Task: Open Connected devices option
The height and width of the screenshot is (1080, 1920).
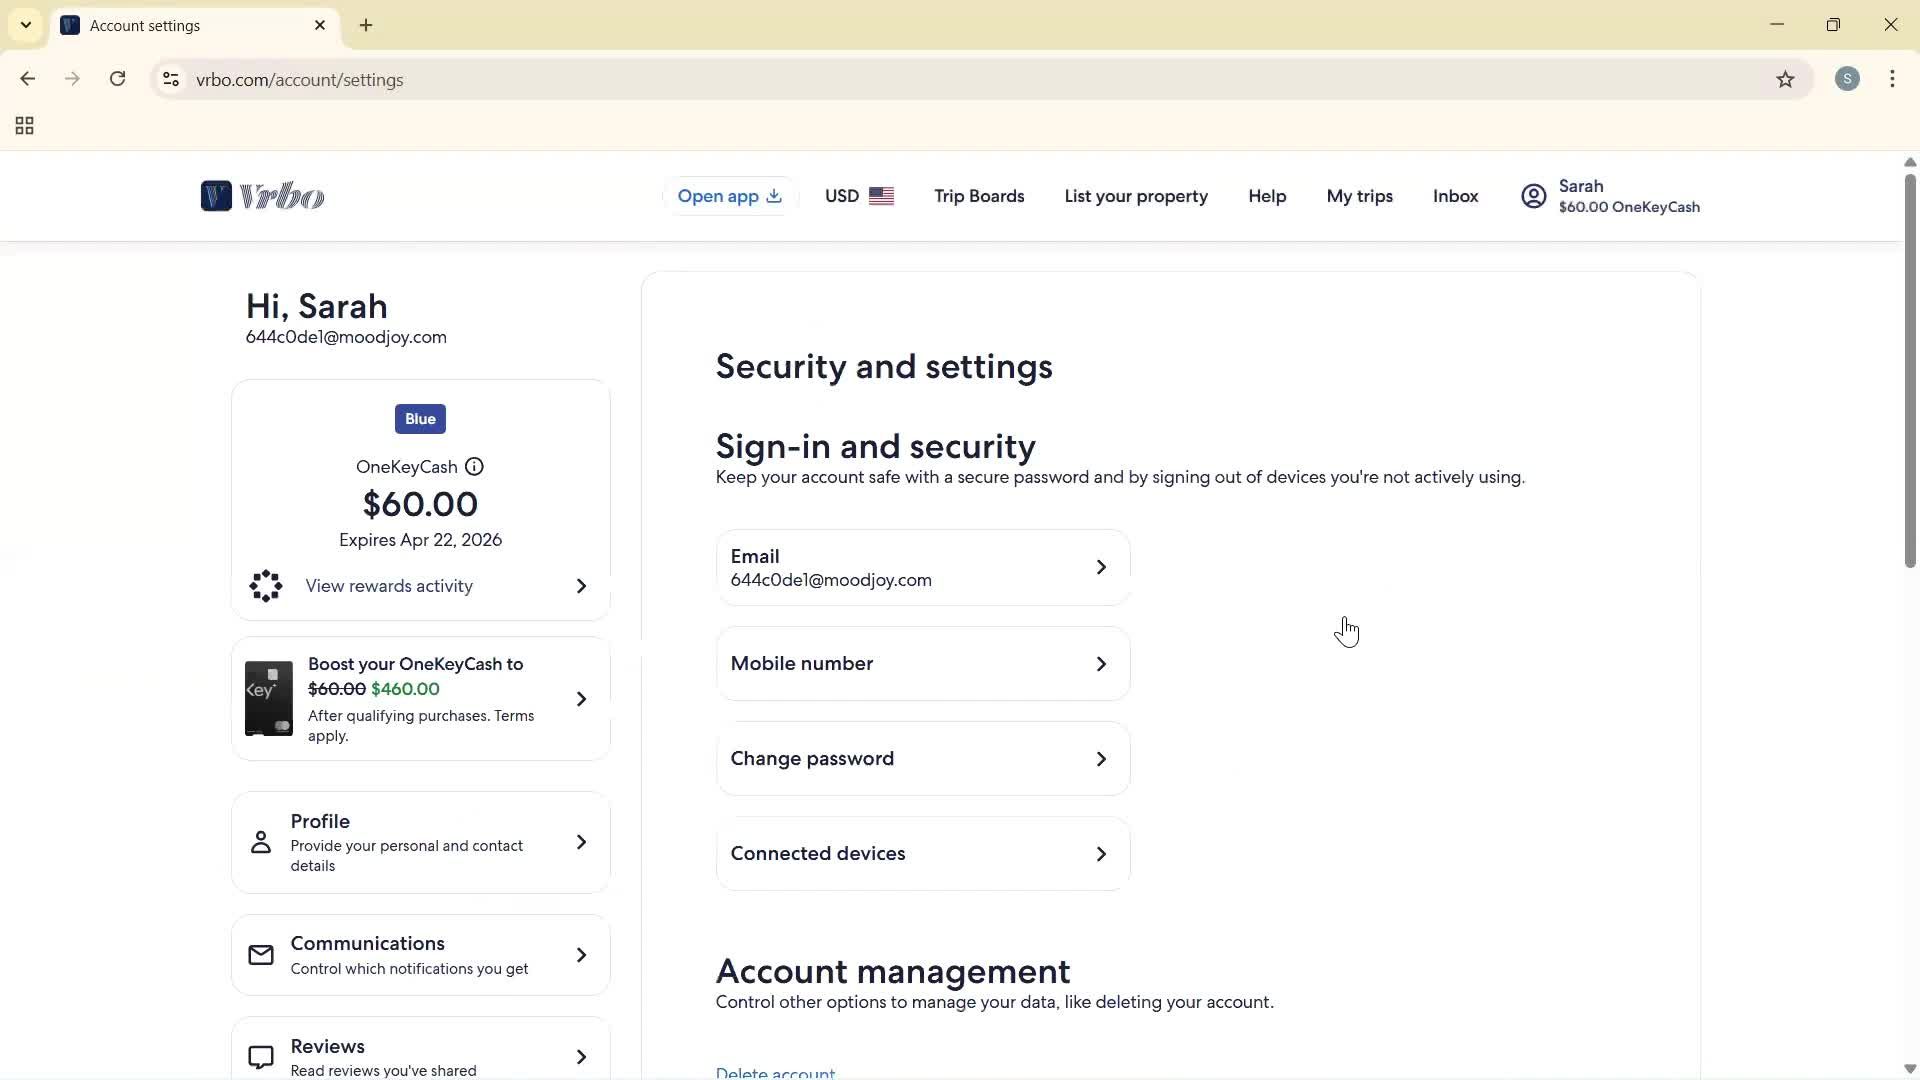Action: point(922,854)
